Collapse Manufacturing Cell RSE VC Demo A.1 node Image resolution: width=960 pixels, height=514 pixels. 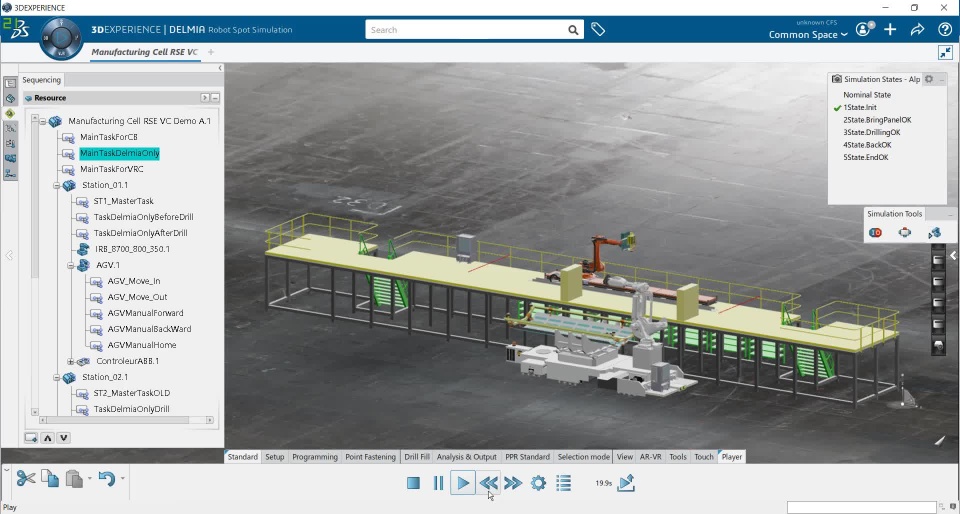[x=43, y=121]
